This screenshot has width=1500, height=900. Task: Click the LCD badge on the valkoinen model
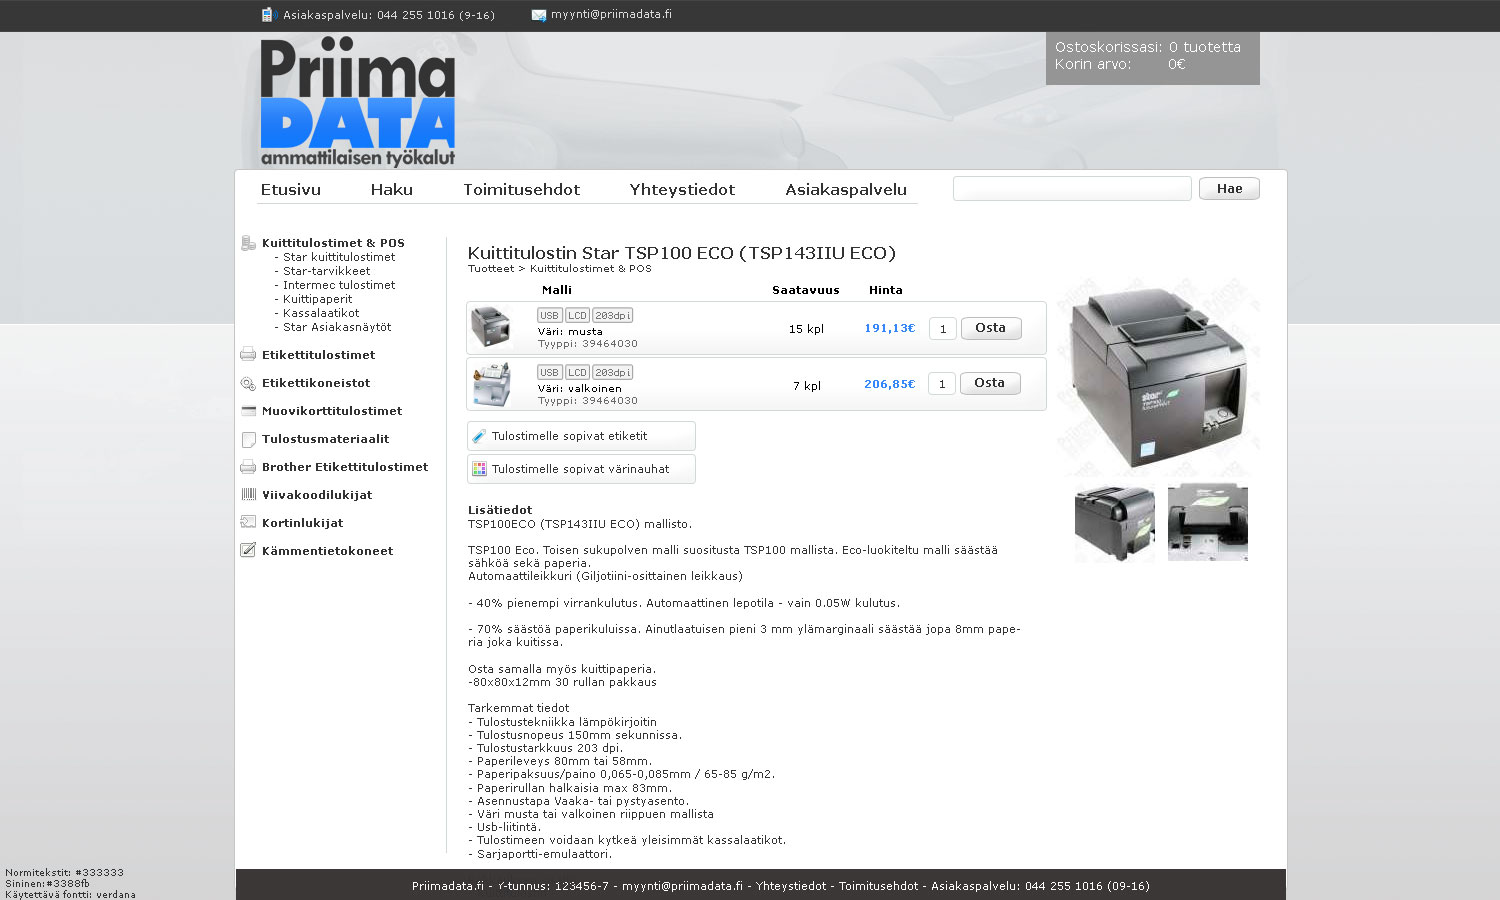pyautogui.click(x=578, y=373)
